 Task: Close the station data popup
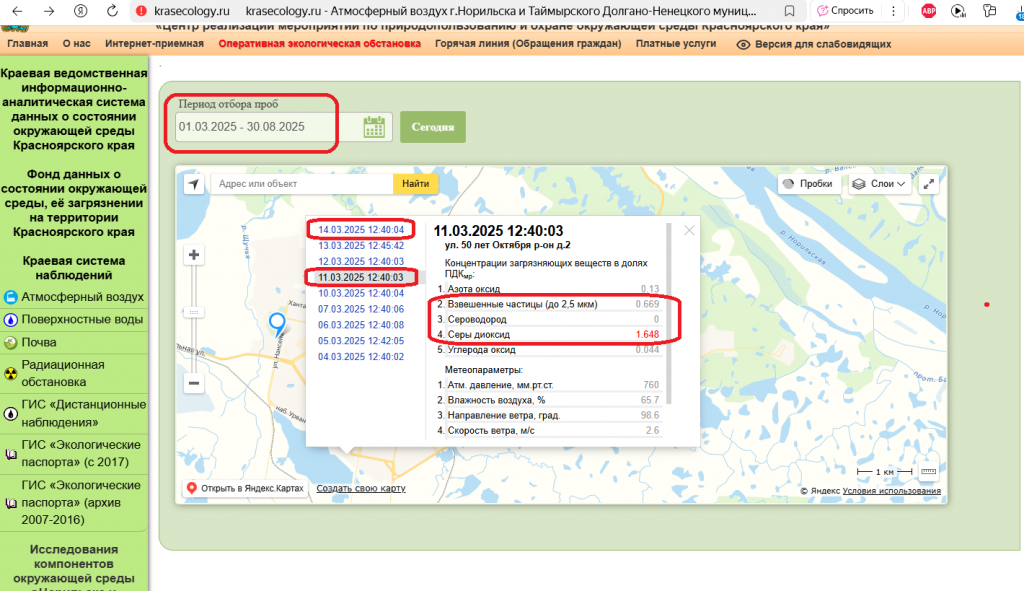click(x=689, y=231)
